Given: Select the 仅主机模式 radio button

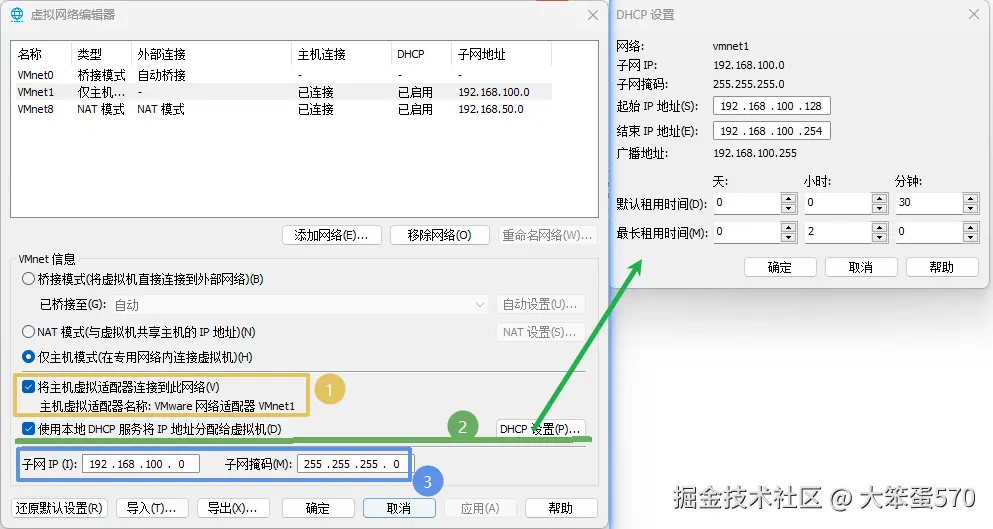Looking at the screenshot, I should [28, 357].
